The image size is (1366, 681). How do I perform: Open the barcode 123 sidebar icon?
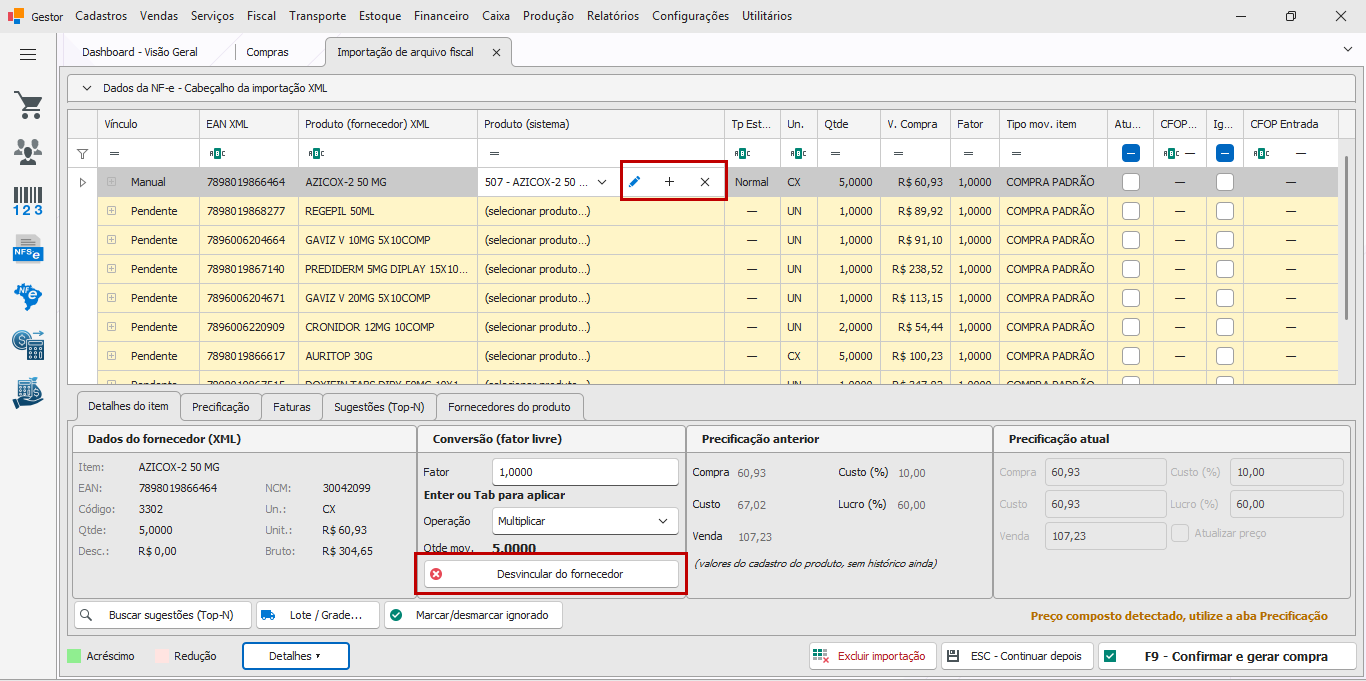point(28,200)
